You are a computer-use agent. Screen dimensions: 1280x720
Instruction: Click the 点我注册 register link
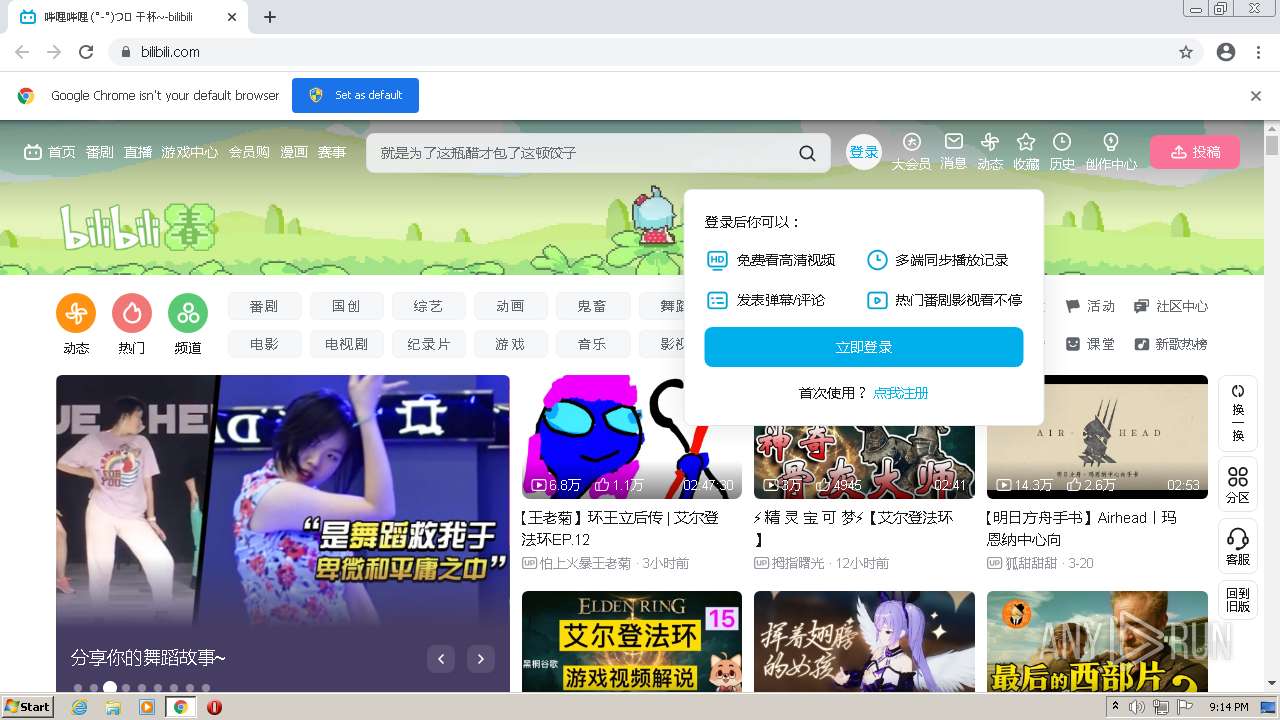[x=900, y=393]
